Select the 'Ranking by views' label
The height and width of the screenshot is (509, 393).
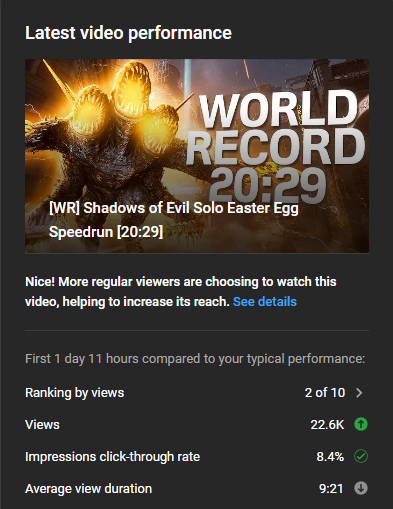point(75,393)
